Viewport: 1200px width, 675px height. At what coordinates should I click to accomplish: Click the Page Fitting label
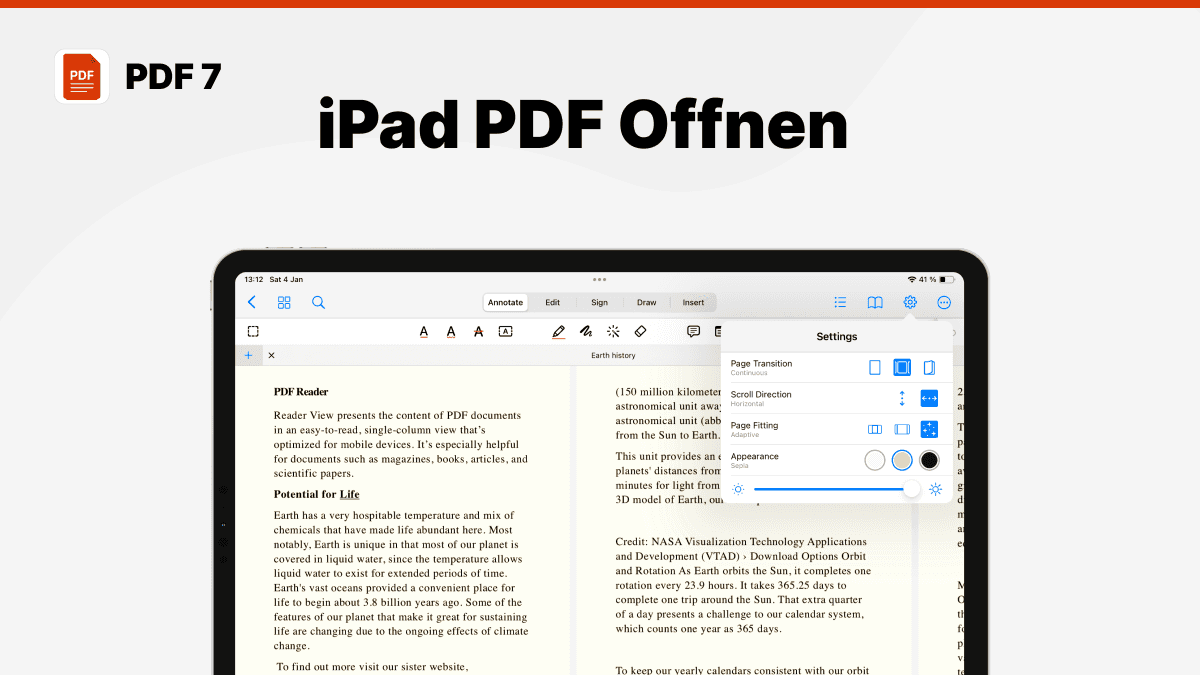(x=754, y=426)
